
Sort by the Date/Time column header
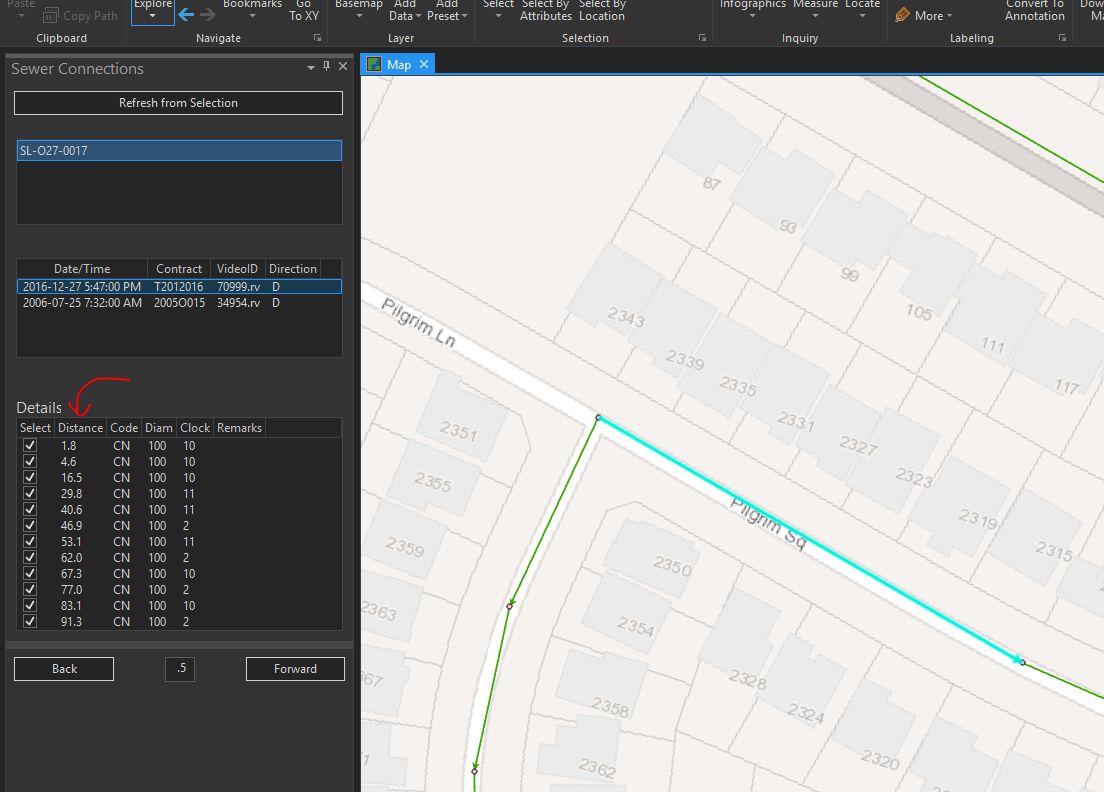pyautogui.click(x=82, y=269)
